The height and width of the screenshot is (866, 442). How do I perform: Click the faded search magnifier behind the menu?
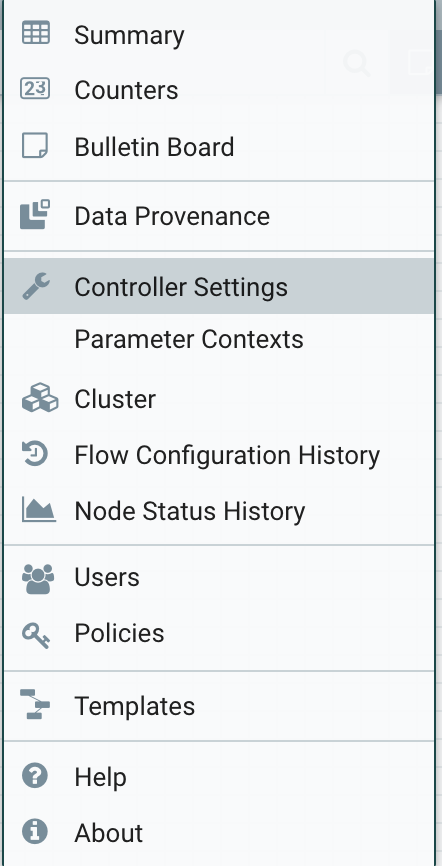(356, 63)
